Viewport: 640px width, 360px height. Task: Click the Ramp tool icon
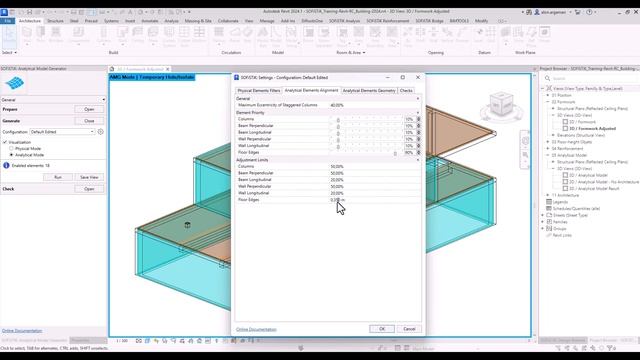click(x=235, y=33)
